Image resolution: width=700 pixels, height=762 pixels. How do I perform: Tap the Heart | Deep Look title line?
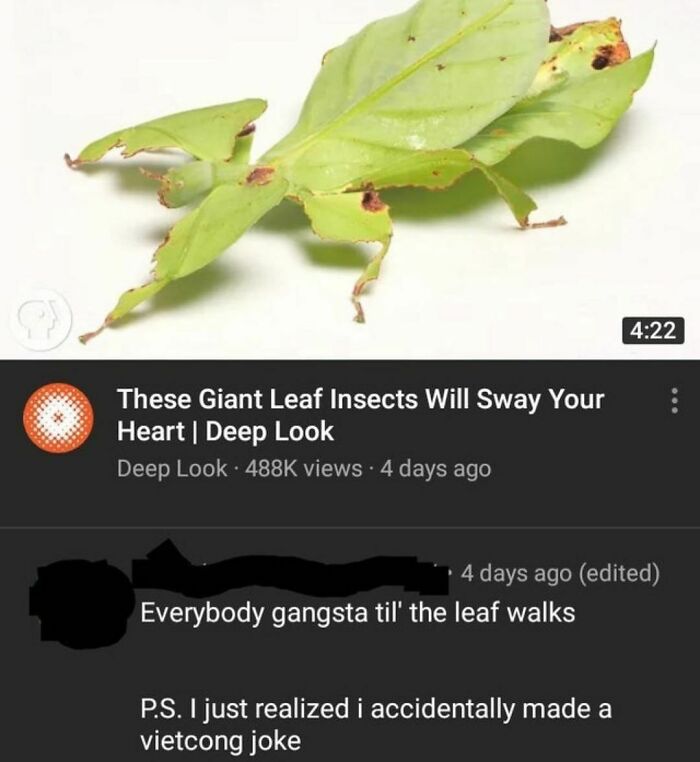(226, 432)
